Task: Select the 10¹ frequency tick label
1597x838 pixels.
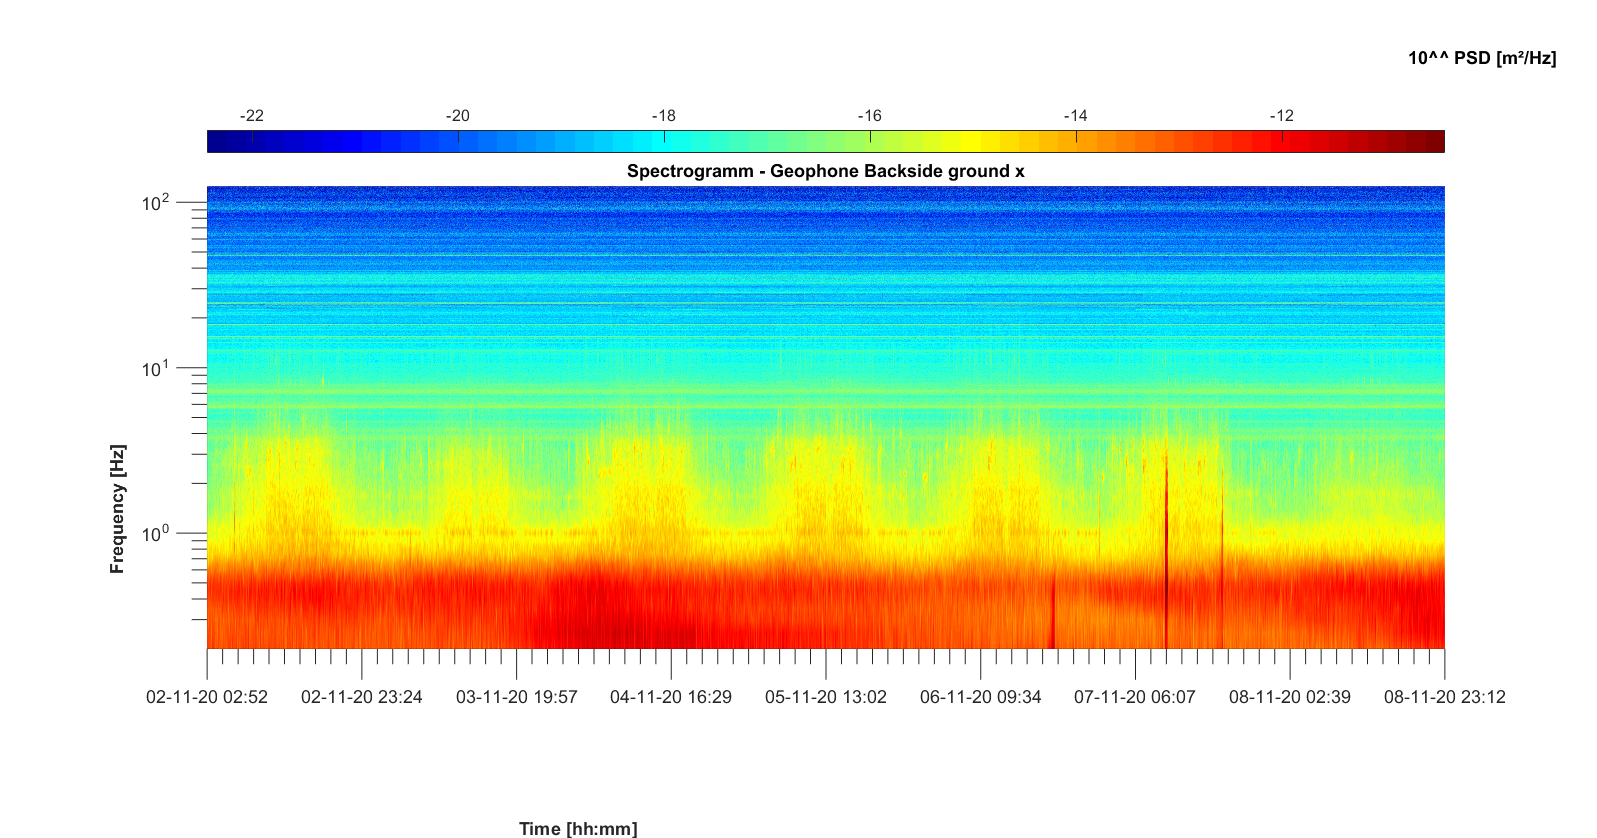Action: tap(156, 370)
